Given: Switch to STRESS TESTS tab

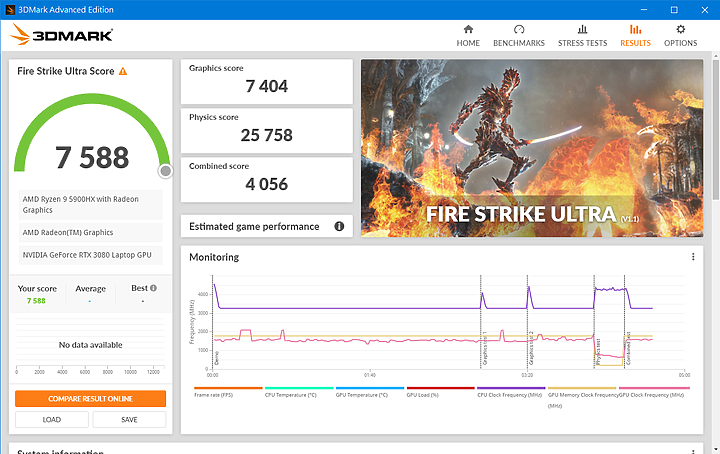Looking at the screenshot, I should [582, 36].
